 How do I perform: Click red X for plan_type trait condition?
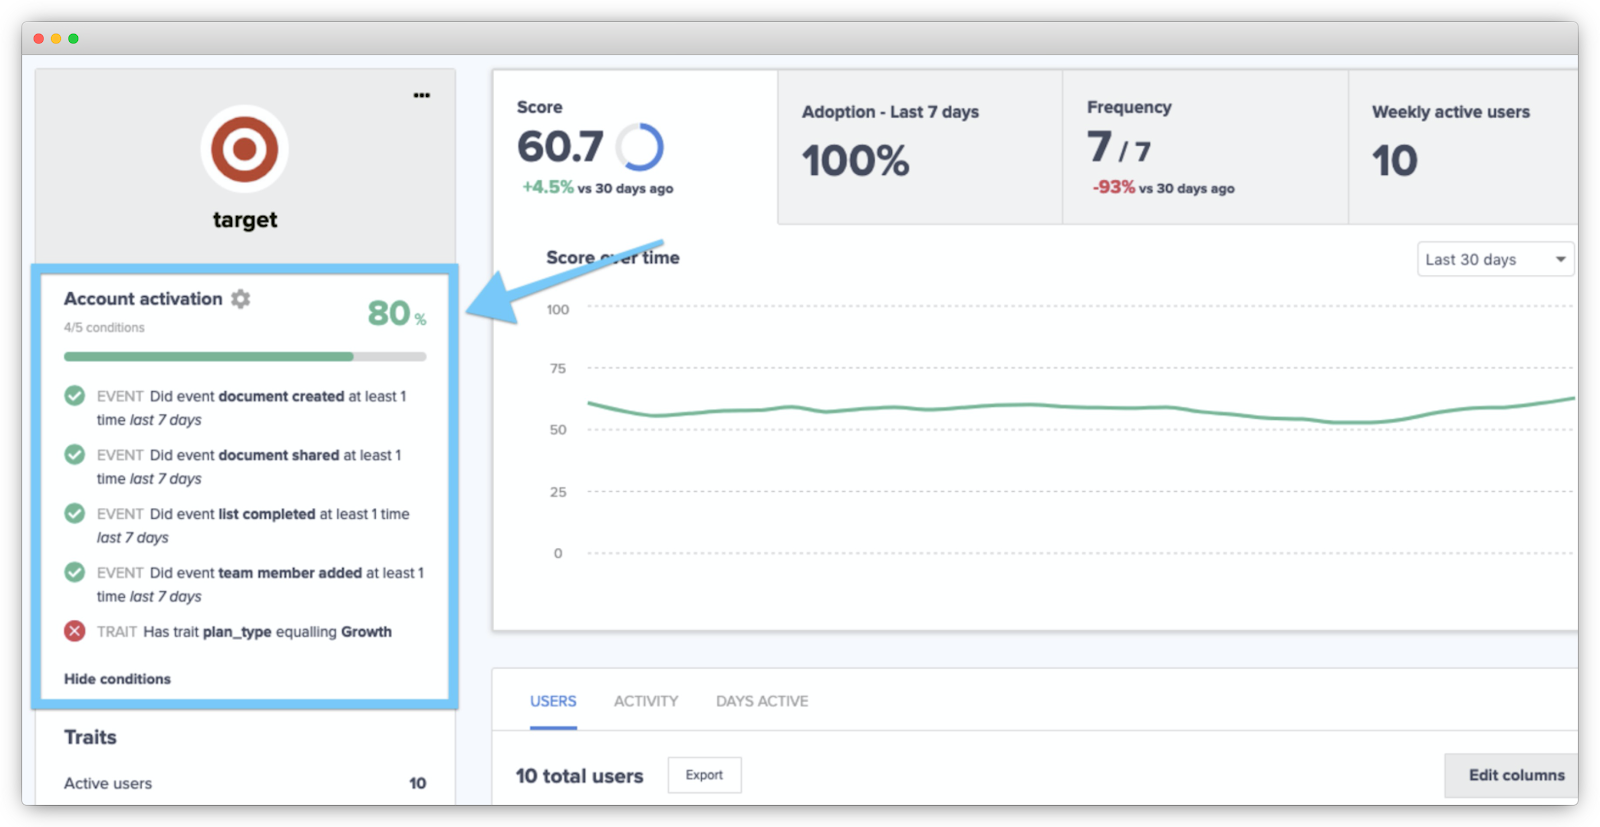(75, 631)
